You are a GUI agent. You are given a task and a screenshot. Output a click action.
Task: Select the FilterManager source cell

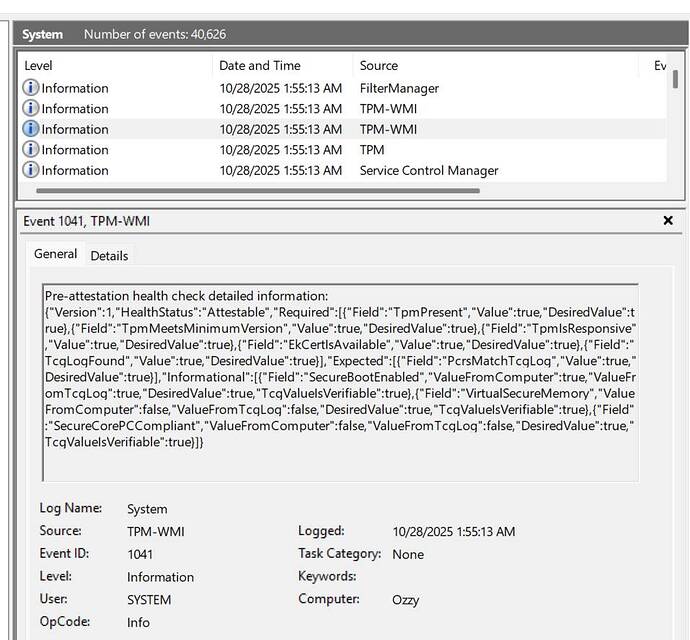[399, 88]
